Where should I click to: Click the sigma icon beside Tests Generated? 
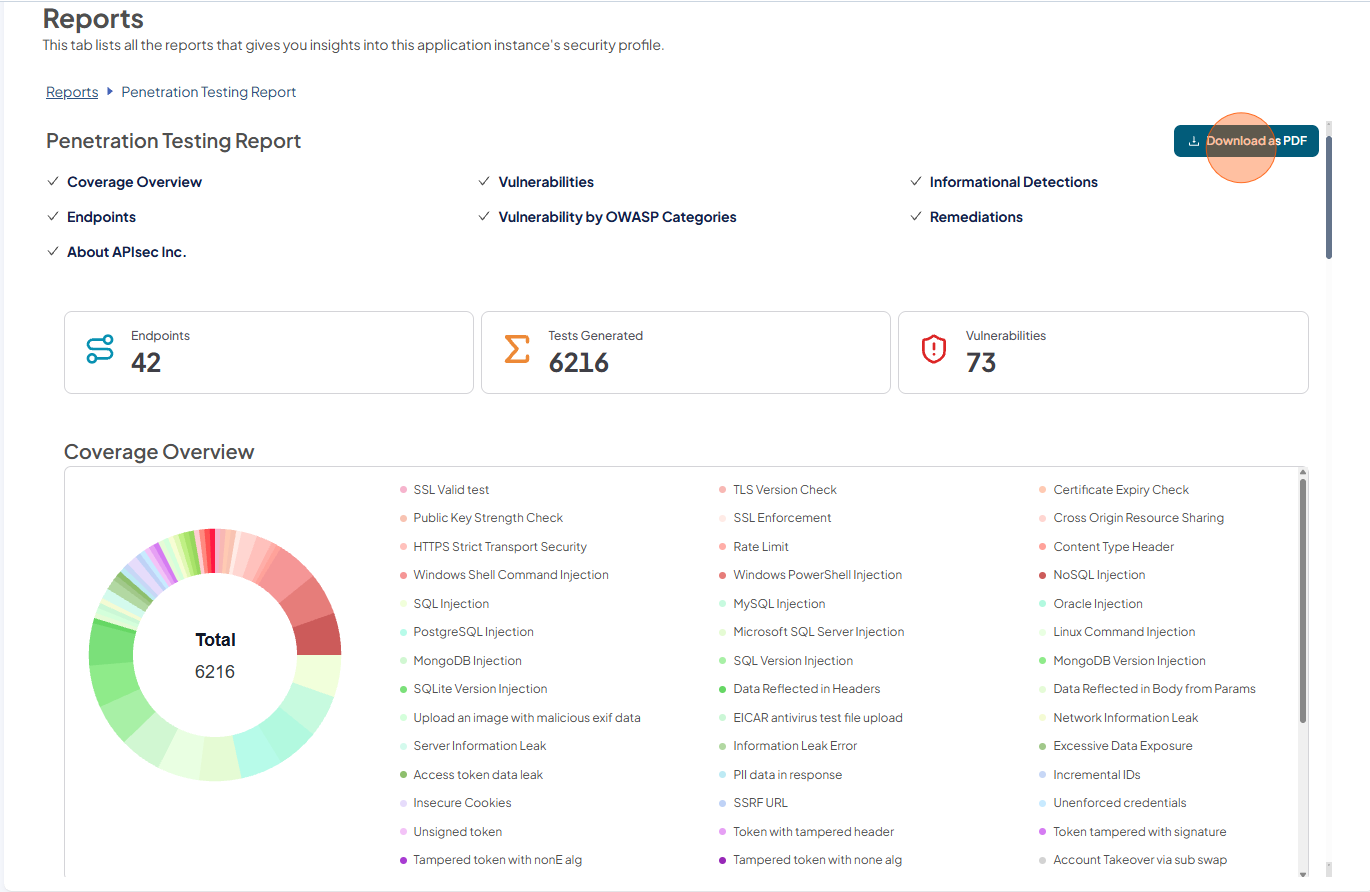point(517,349)
